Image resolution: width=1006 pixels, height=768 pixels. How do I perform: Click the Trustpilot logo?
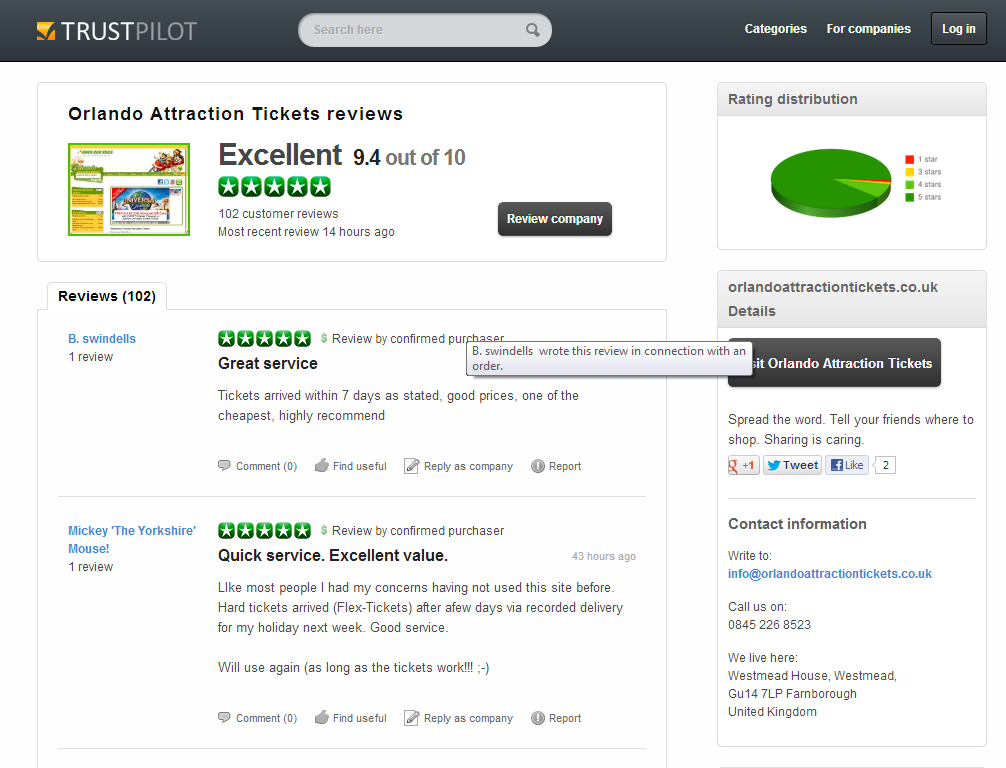pyautogui.click(x=117, y=30)
